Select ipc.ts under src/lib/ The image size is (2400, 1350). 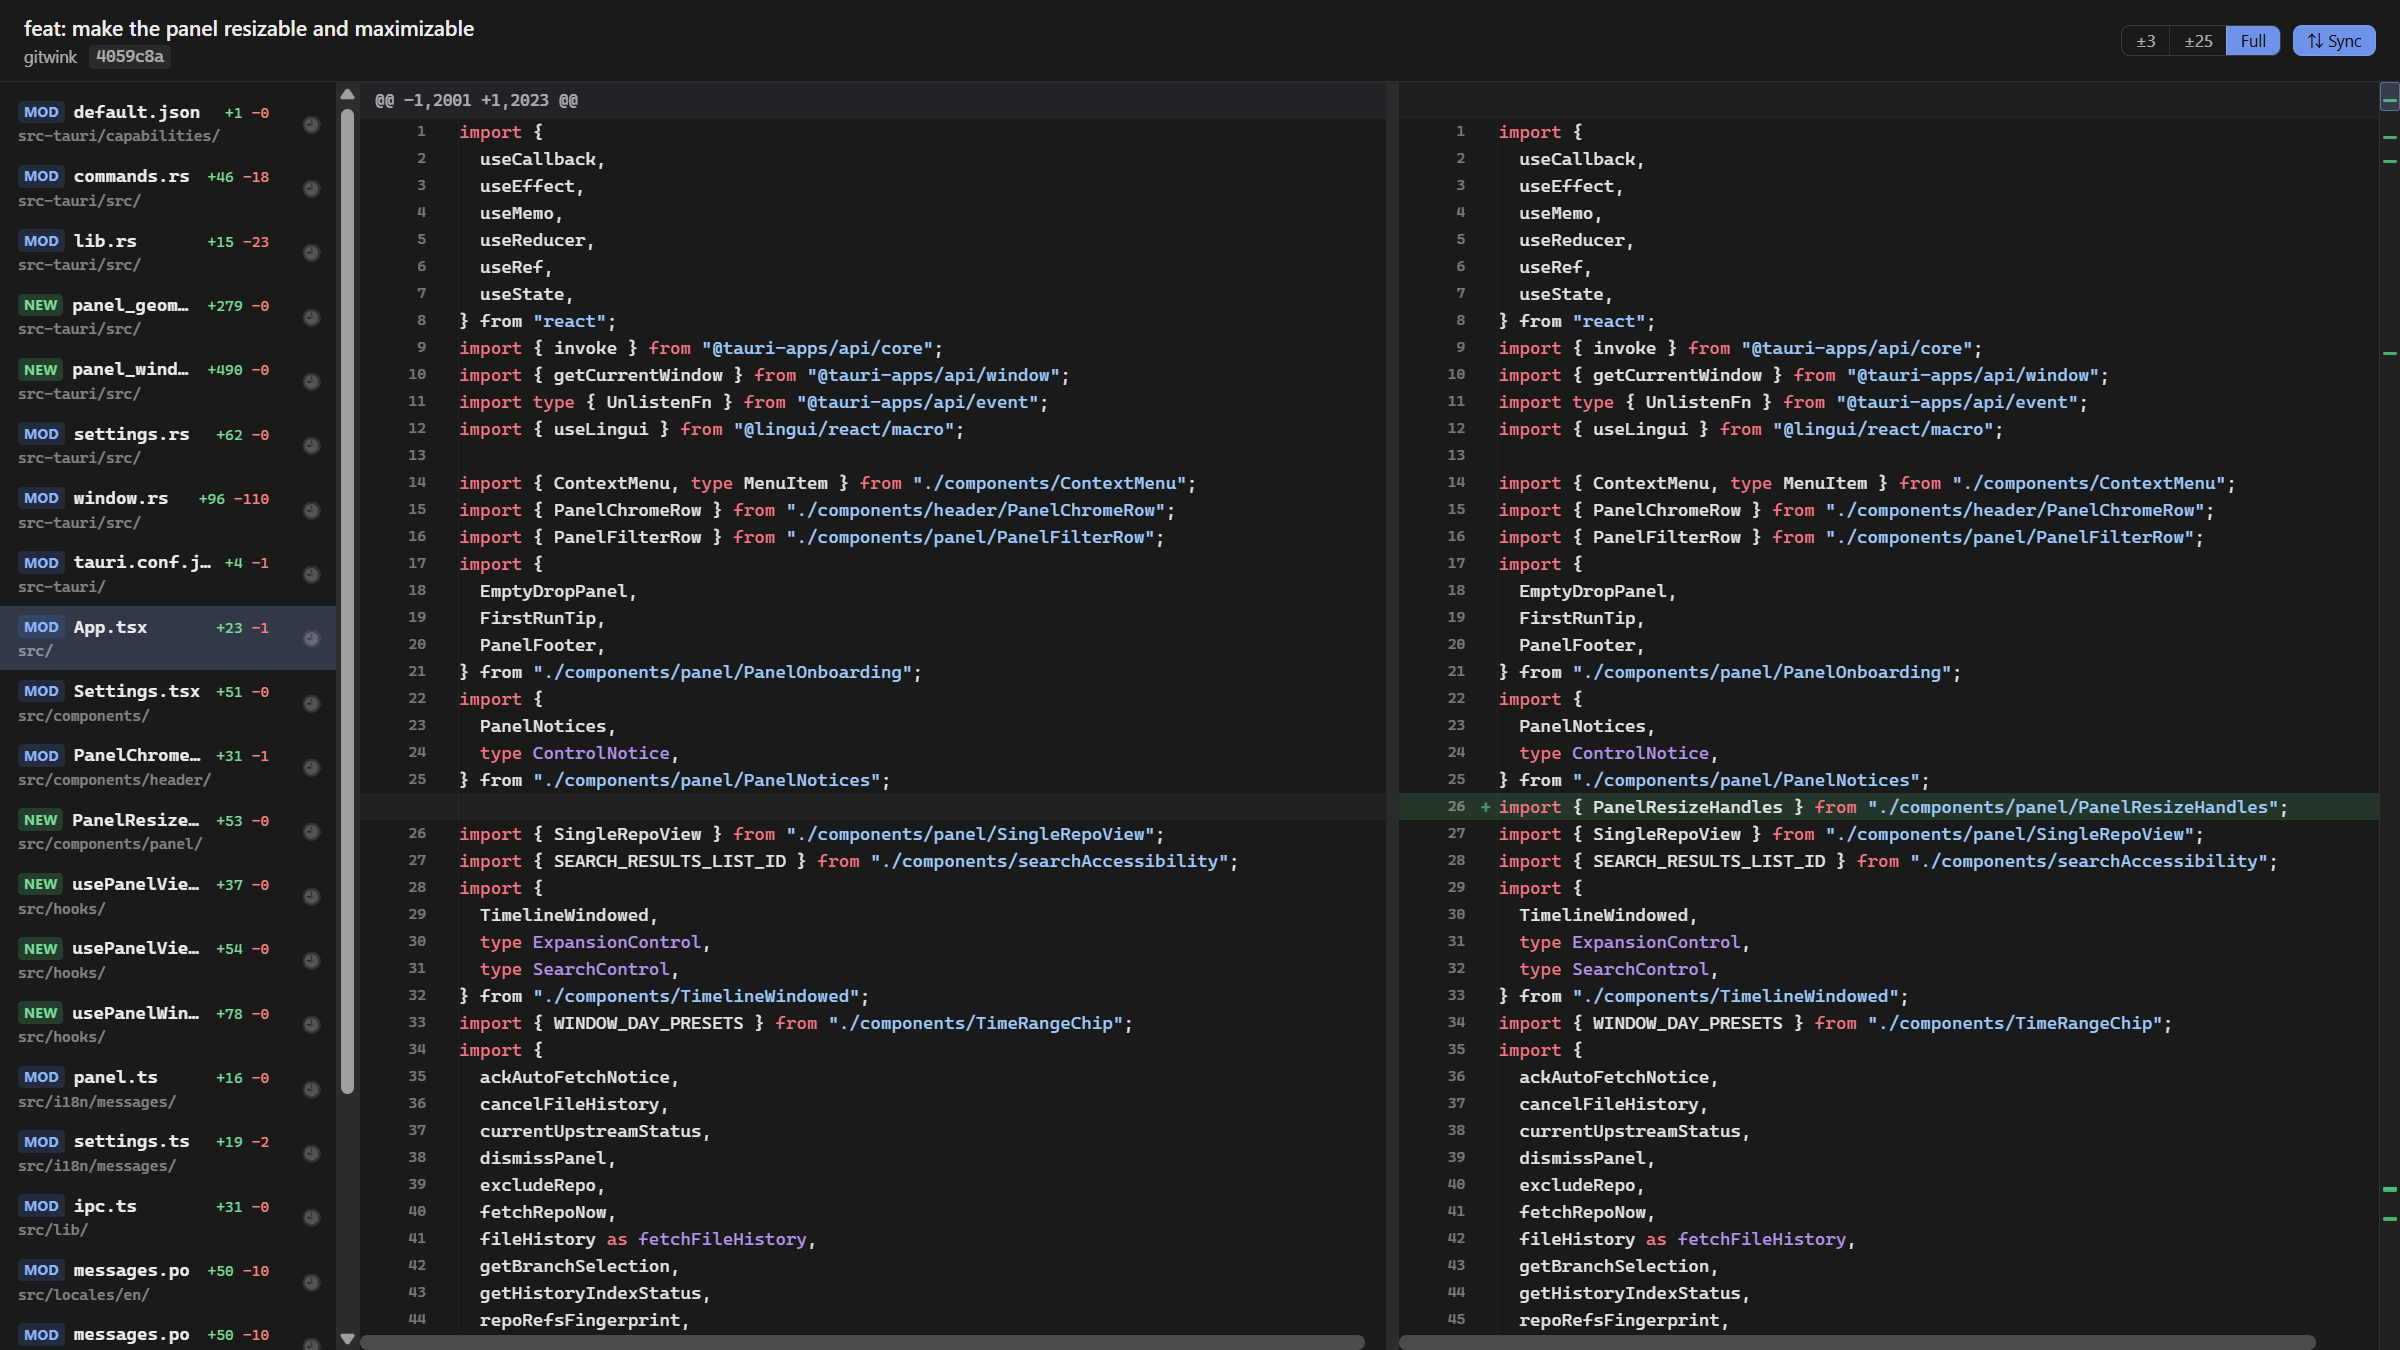tap(168, 1217)
